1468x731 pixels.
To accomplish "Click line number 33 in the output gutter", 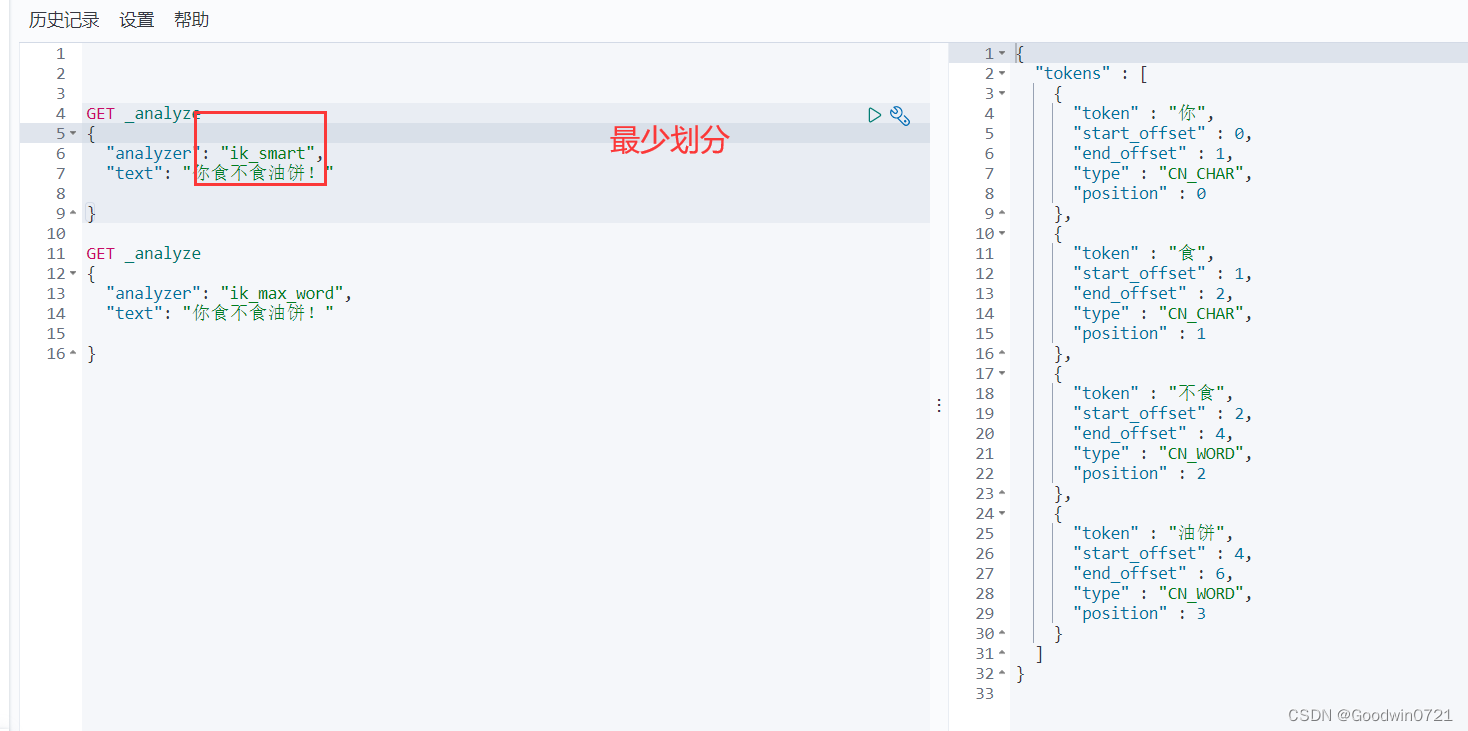I will 985,693.
